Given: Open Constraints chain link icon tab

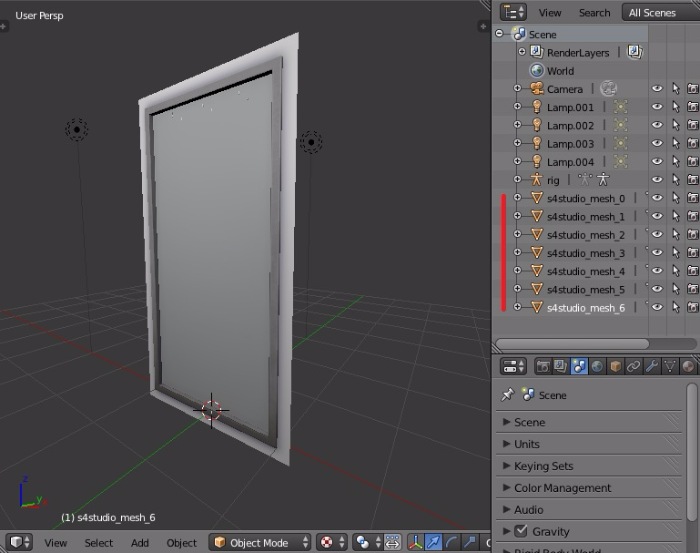Looking at the screenshot, I should coord(633,366).
